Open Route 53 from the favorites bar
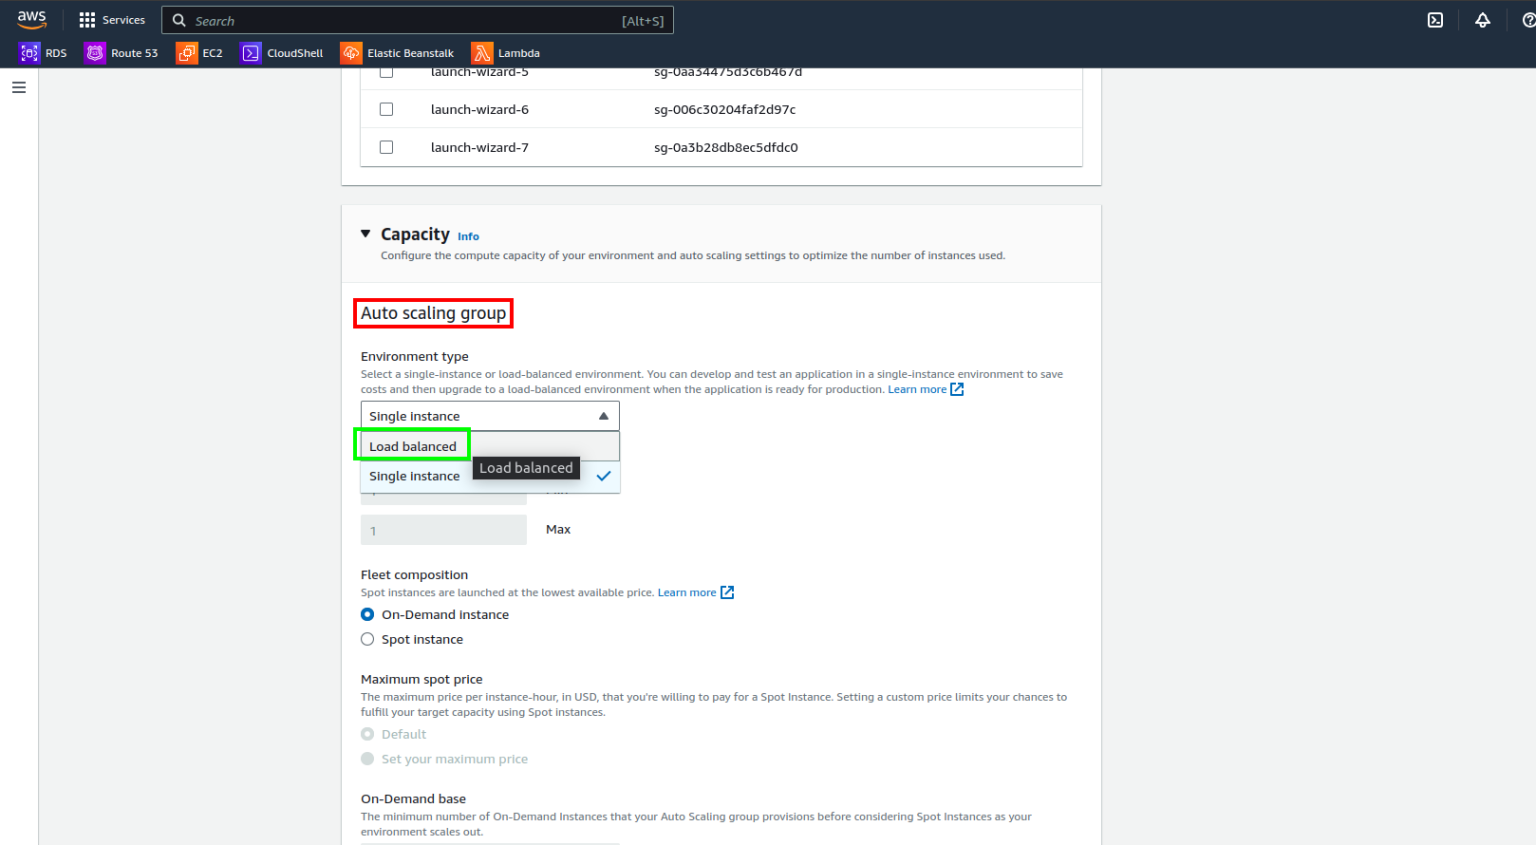 pos(95,52)
